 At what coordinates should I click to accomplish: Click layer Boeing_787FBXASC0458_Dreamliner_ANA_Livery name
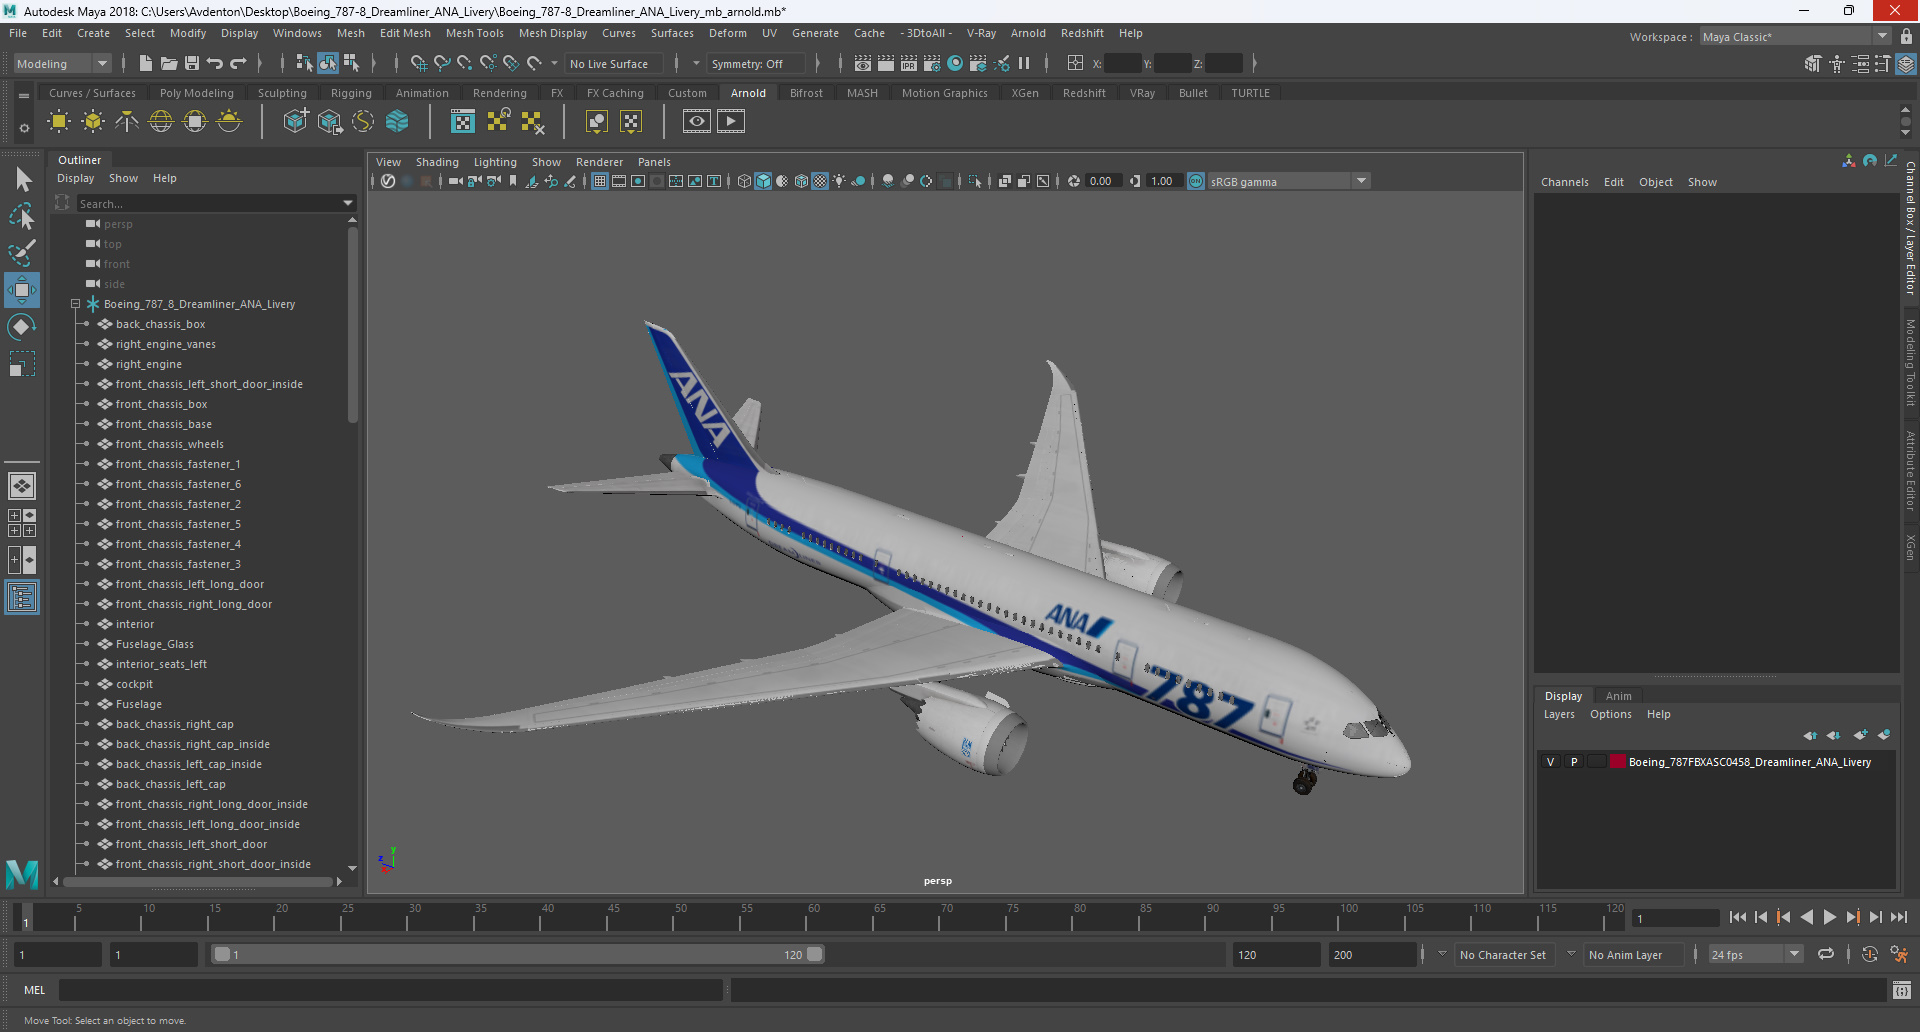1749,762
